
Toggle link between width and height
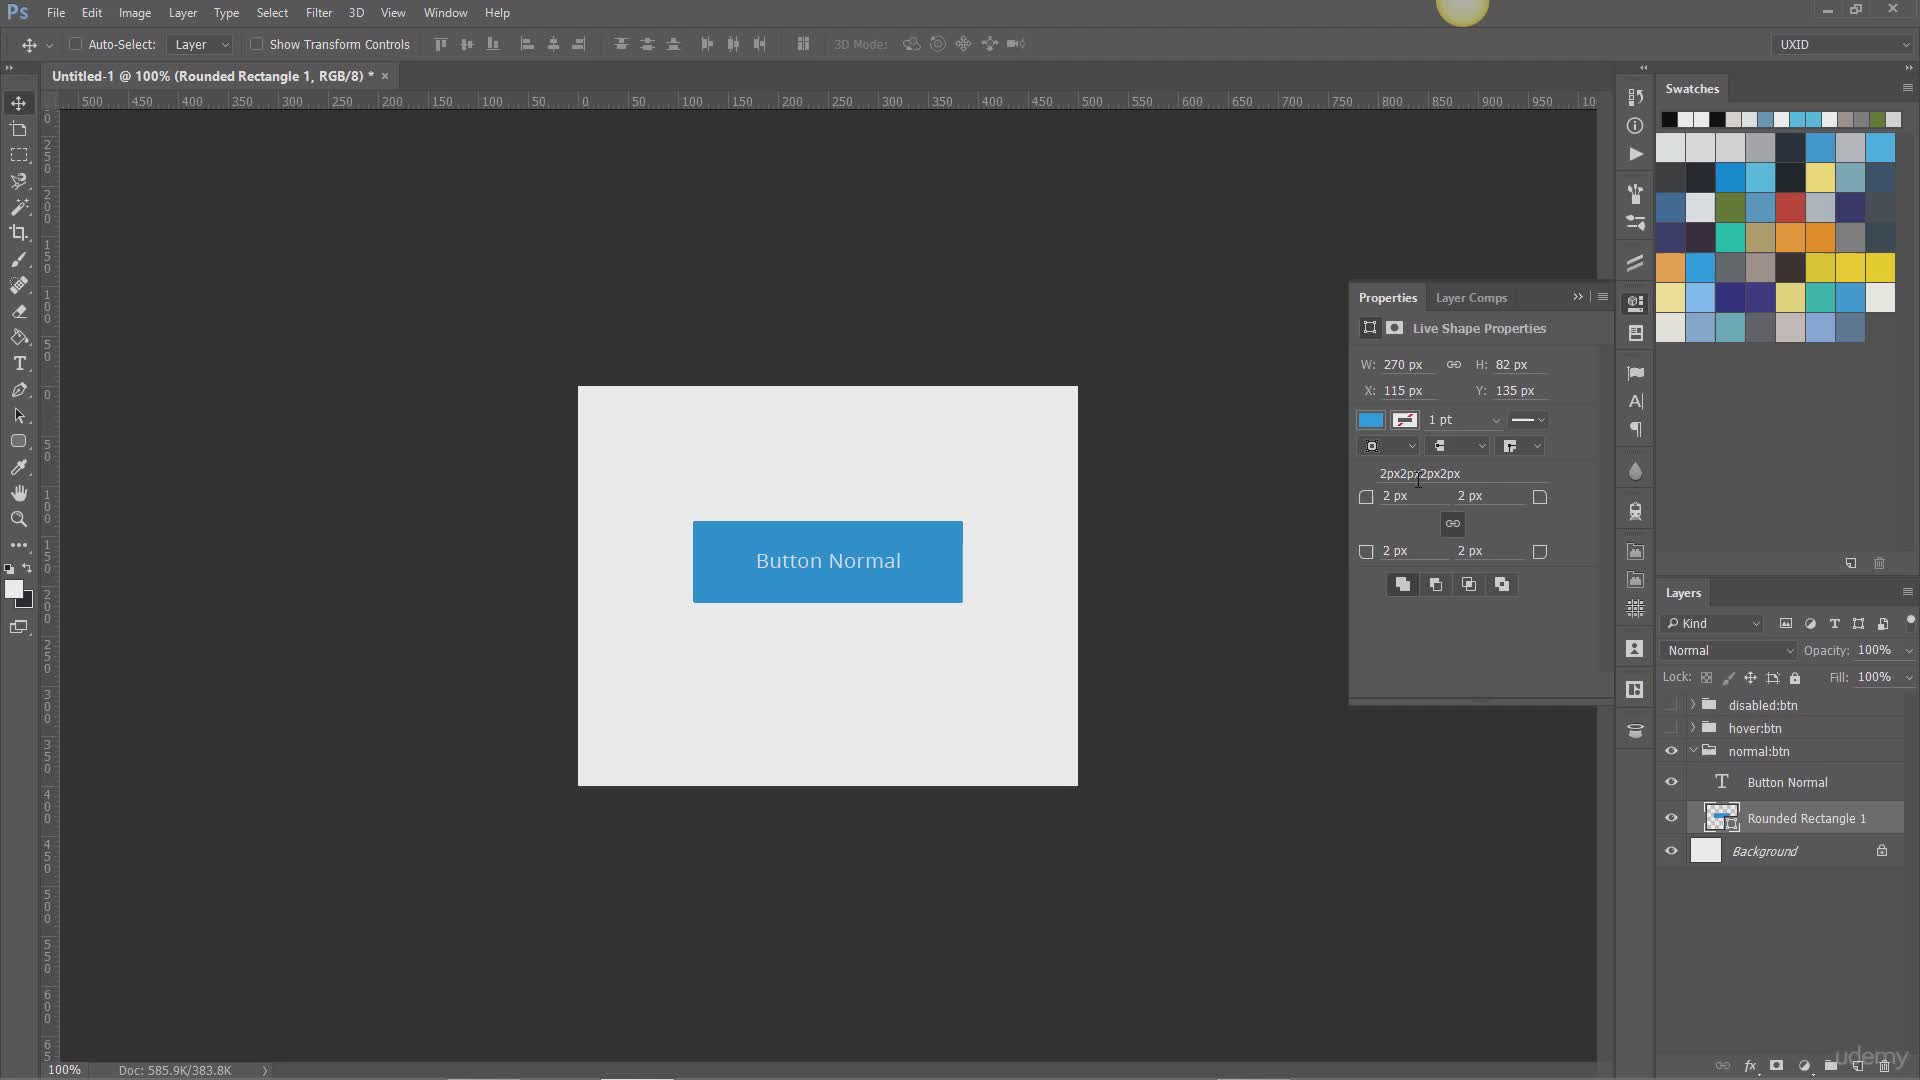[1454, 364]
